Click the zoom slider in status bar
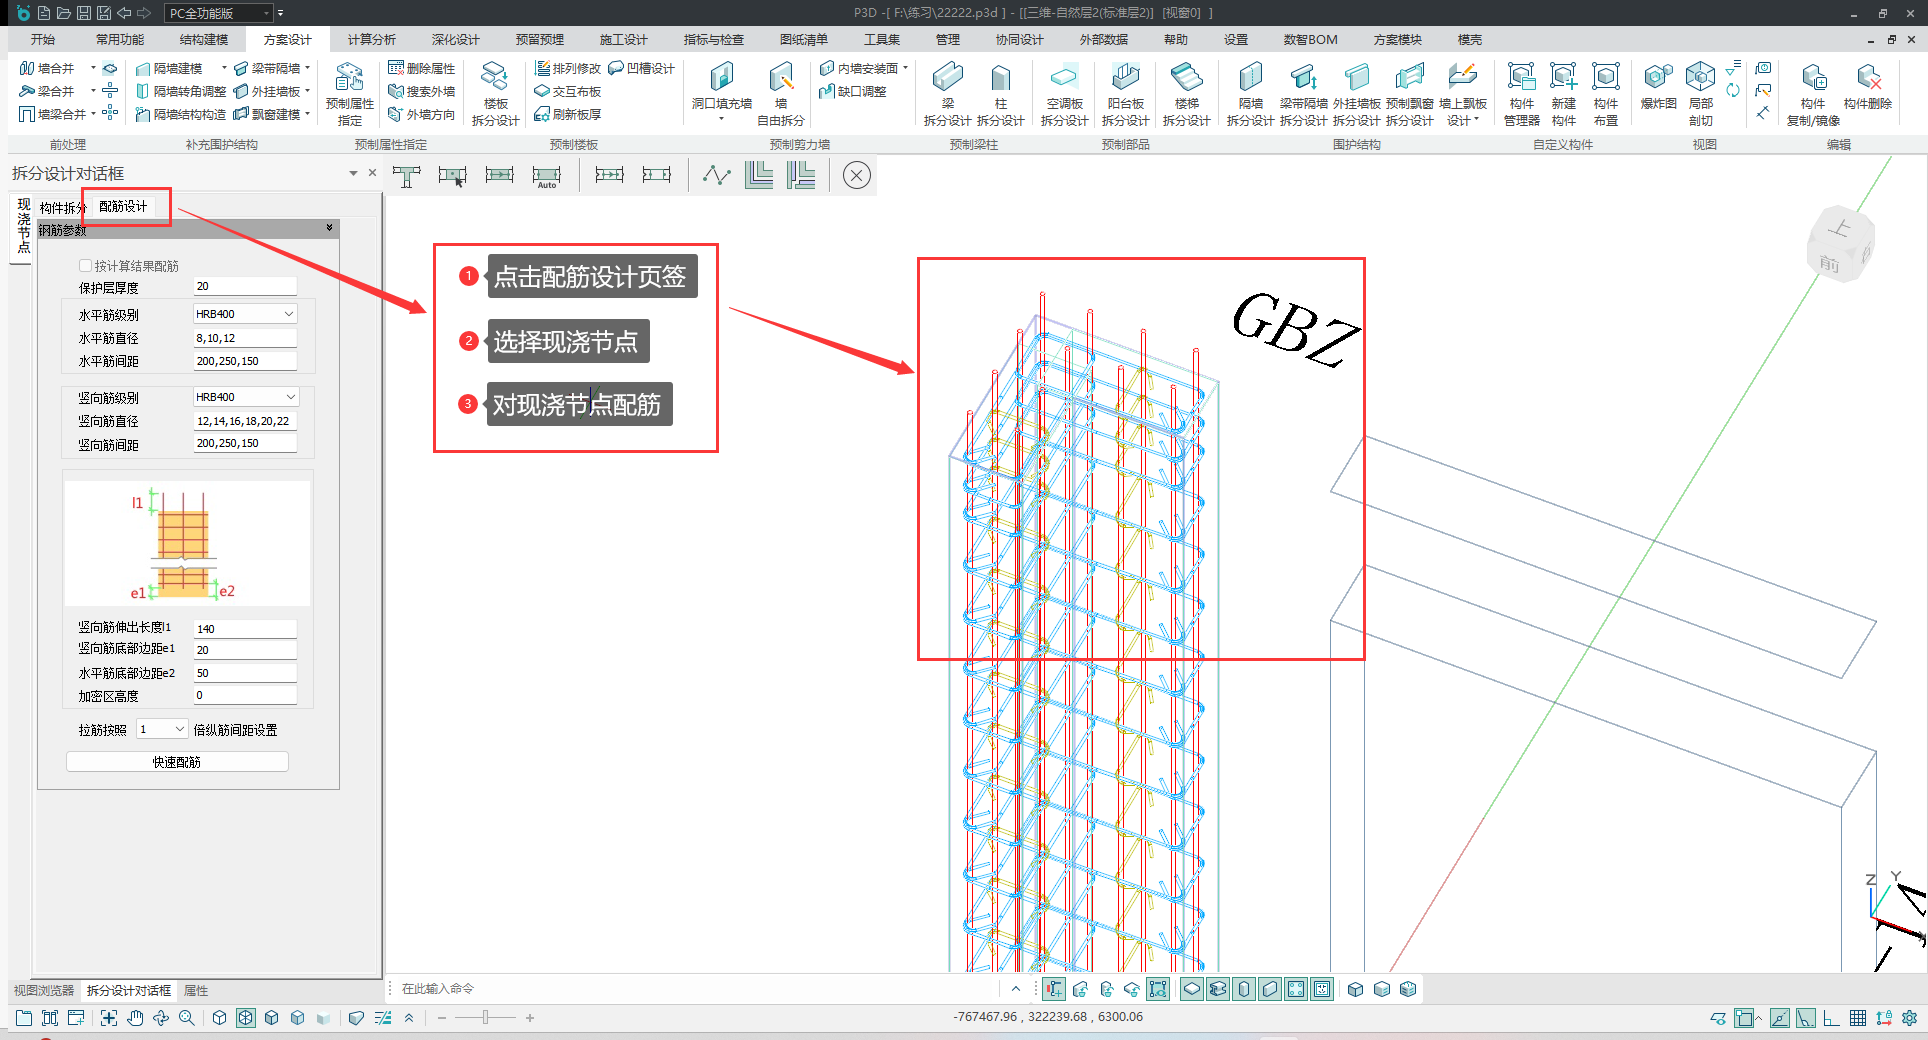This screenshot has height=1040, width=1928. (x=485, y=1018)
